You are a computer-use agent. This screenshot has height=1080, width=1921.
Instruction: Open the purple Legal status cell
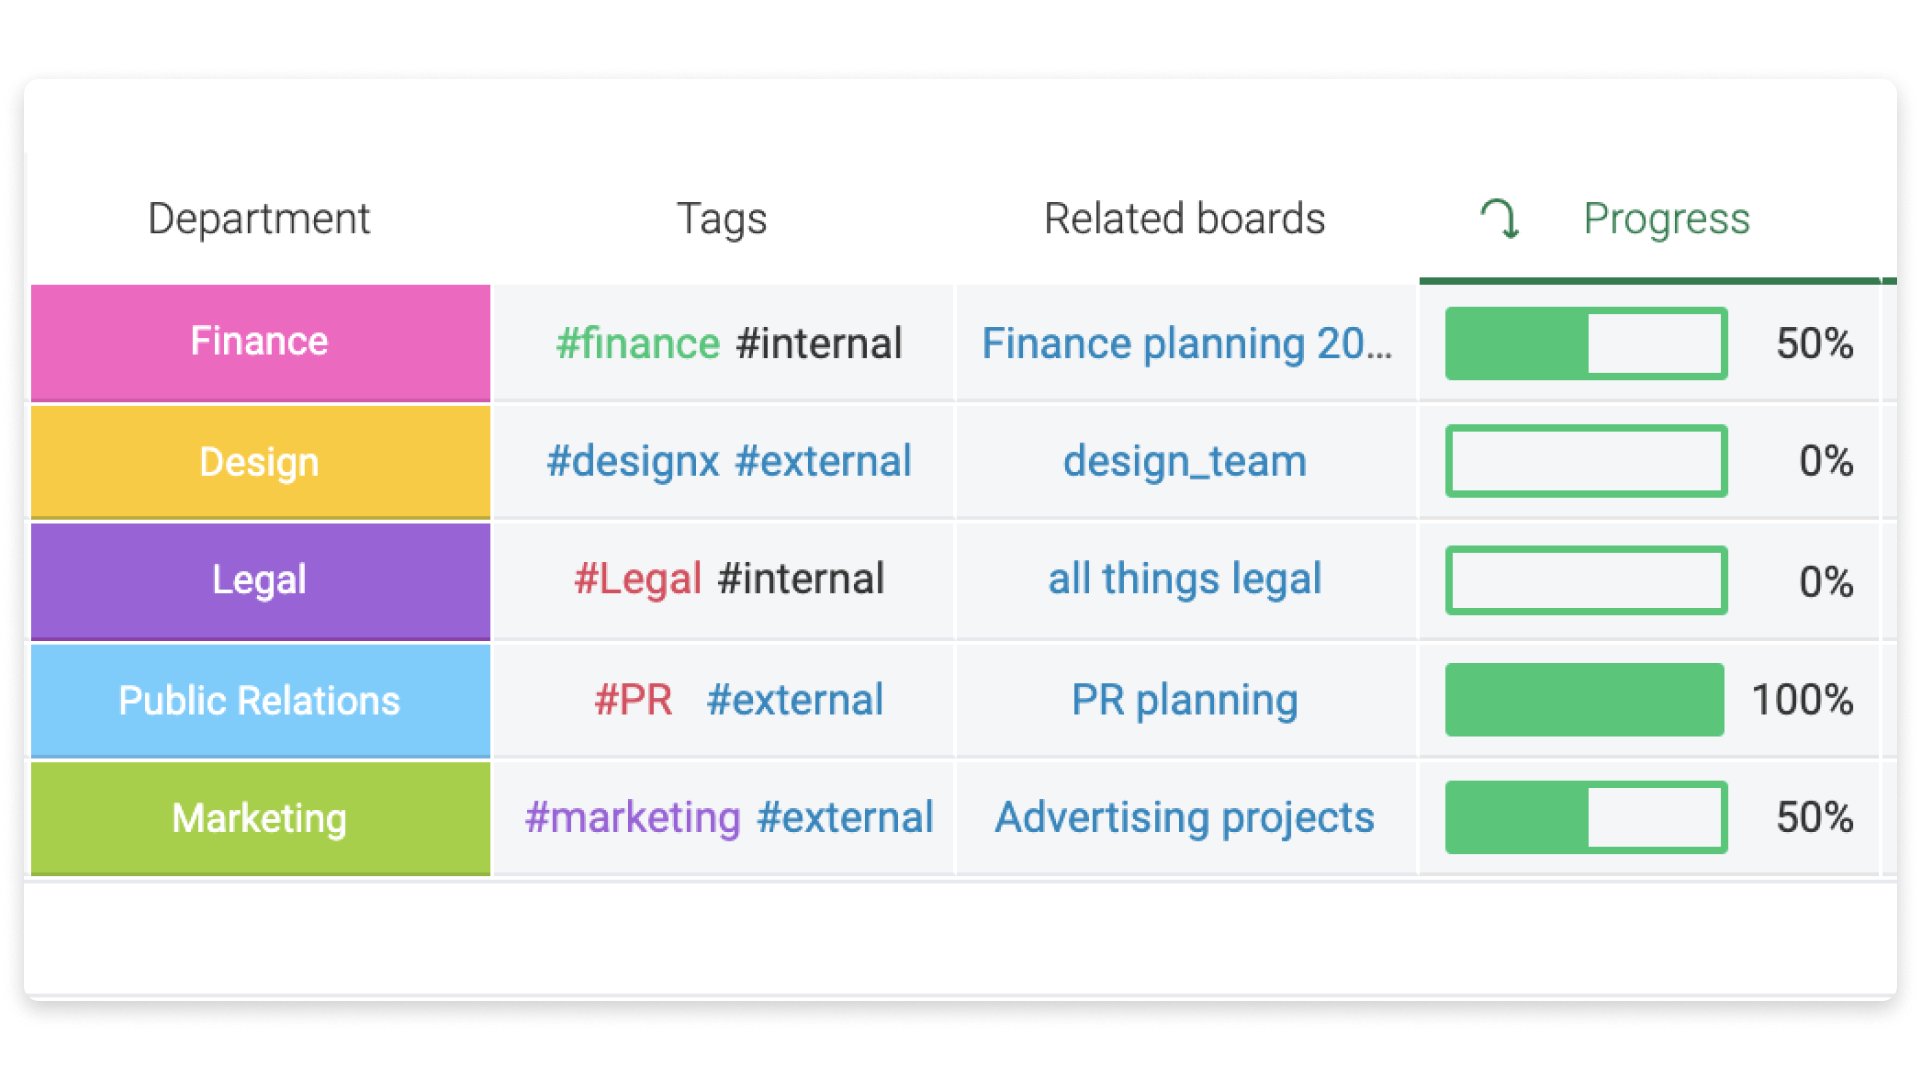coord(260,580)
